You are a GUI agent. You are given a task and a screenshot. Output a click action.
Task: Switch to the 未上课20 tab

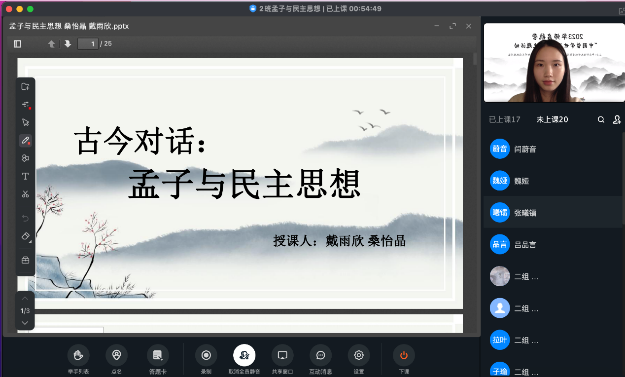click(552, 119)
